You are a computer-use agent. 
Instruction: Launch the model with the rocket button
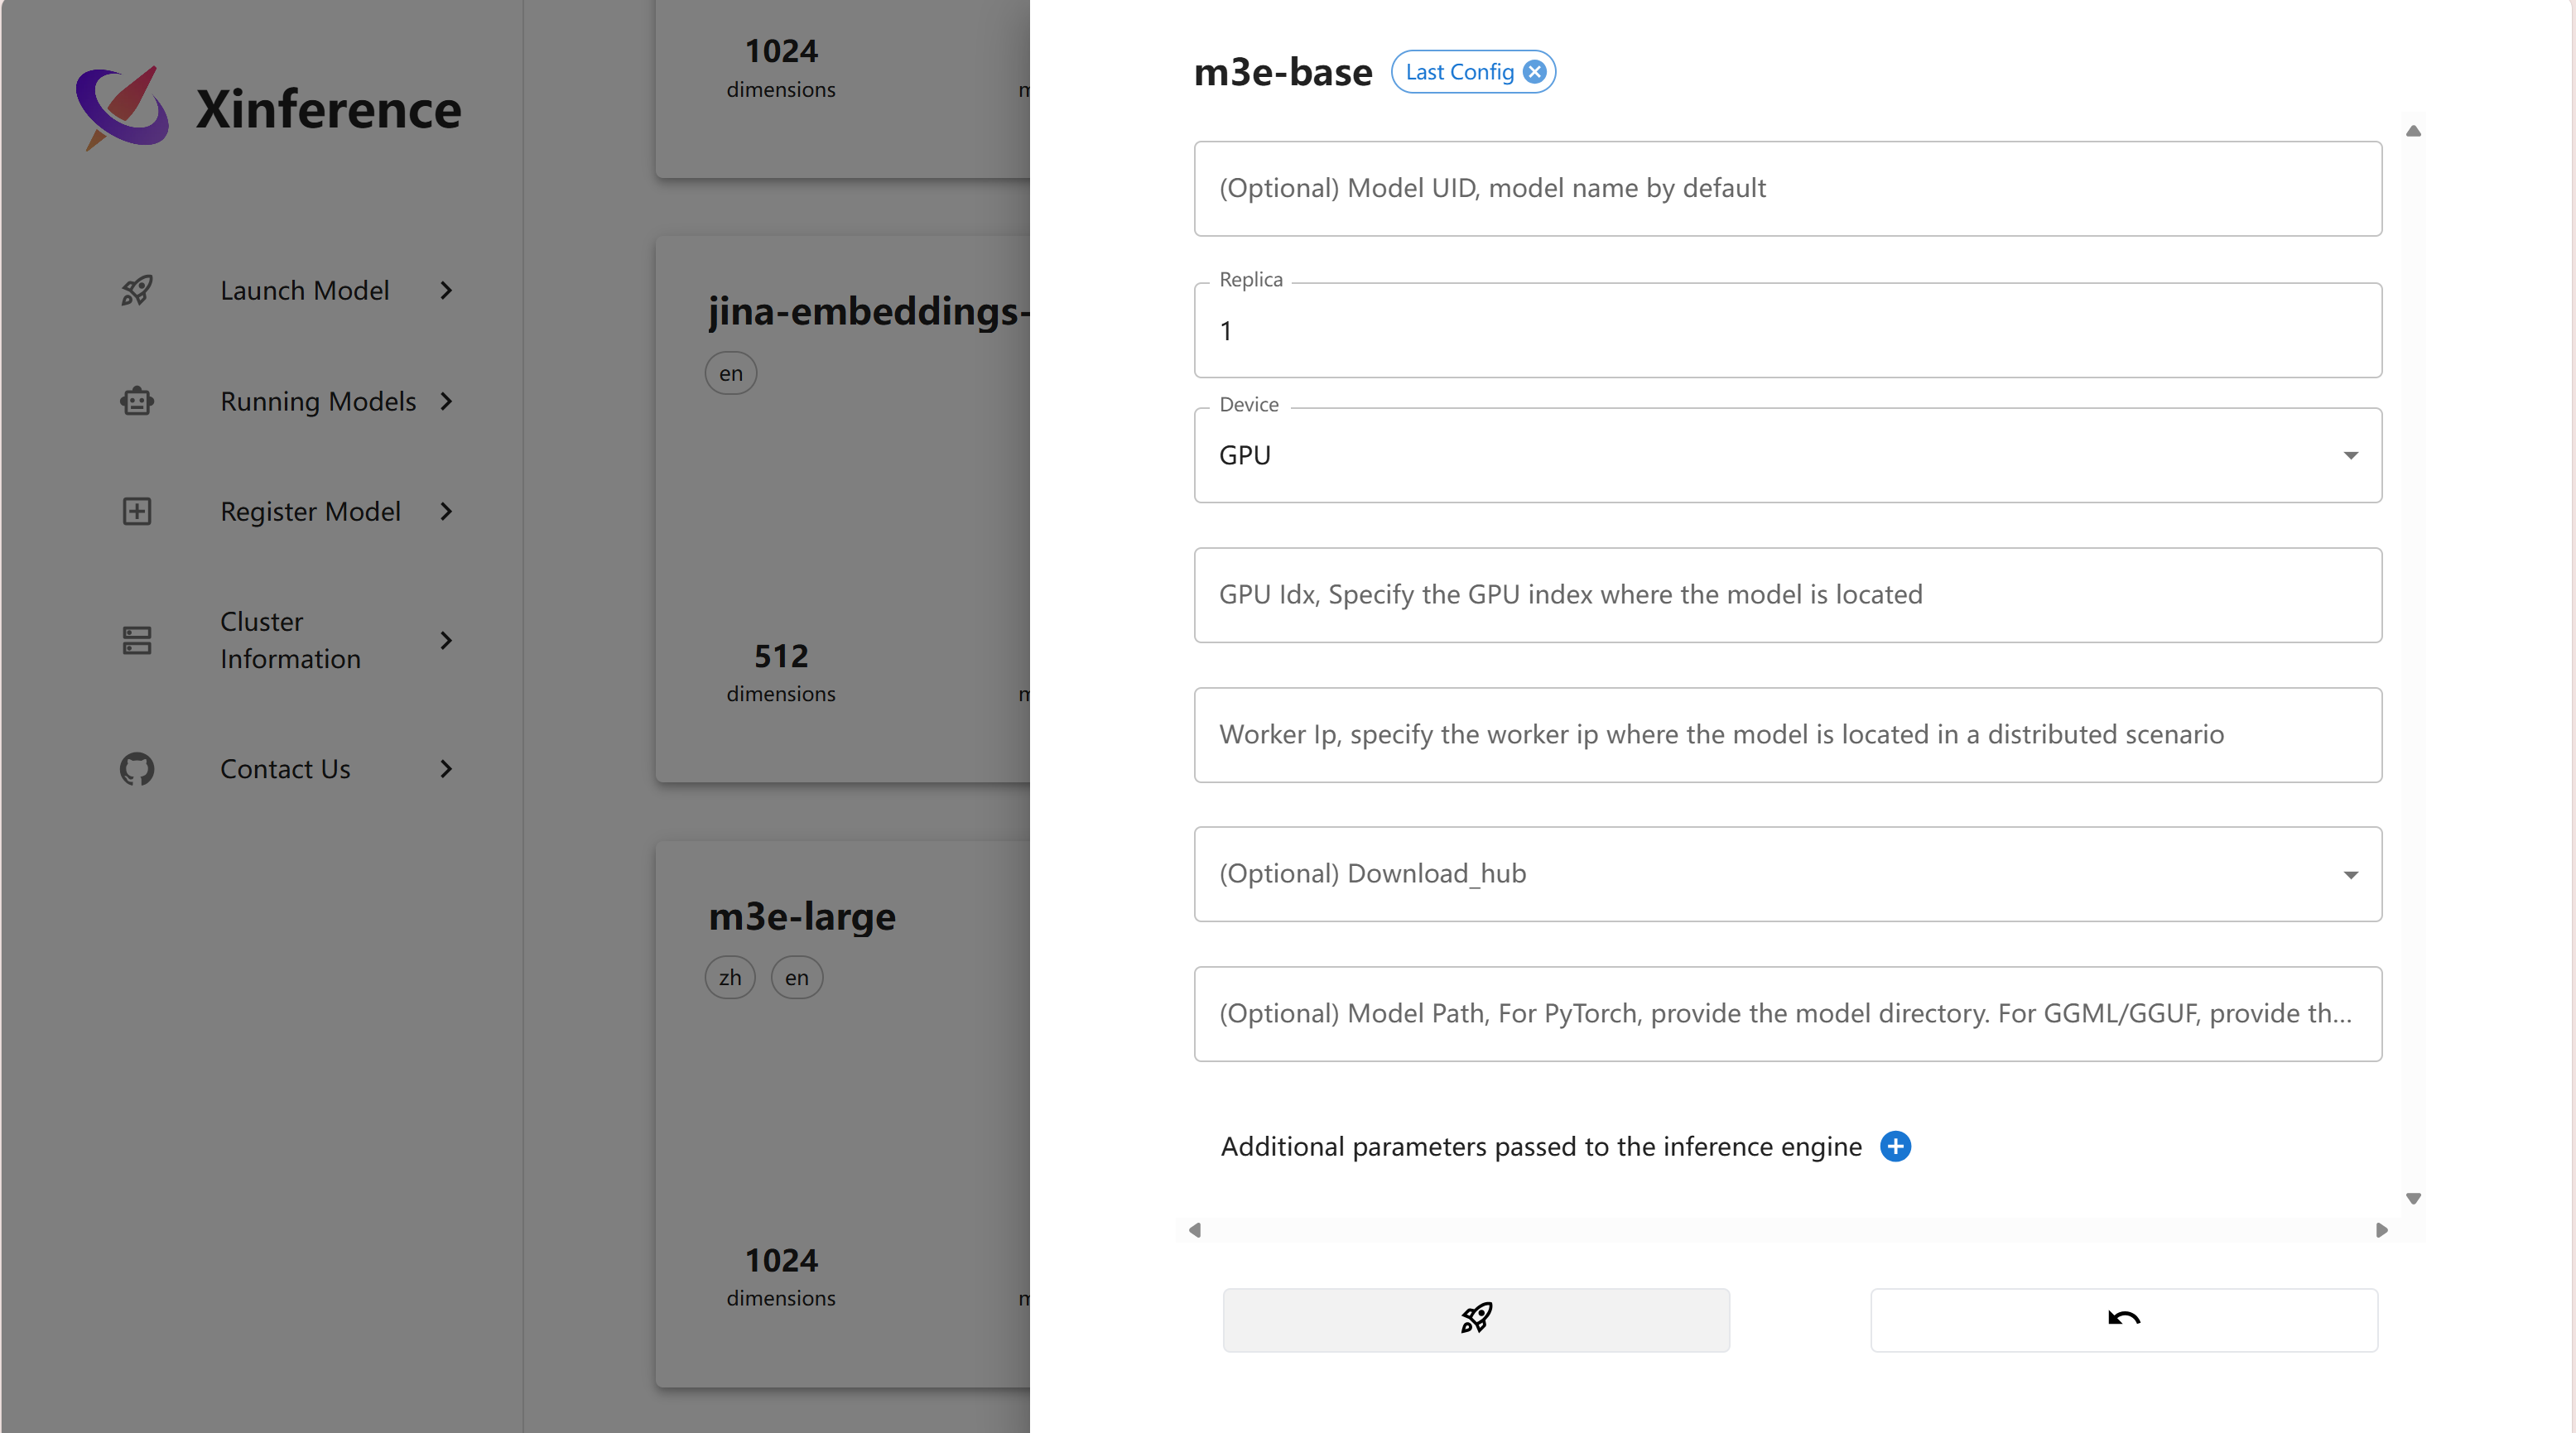[x=1476, y=1319]
